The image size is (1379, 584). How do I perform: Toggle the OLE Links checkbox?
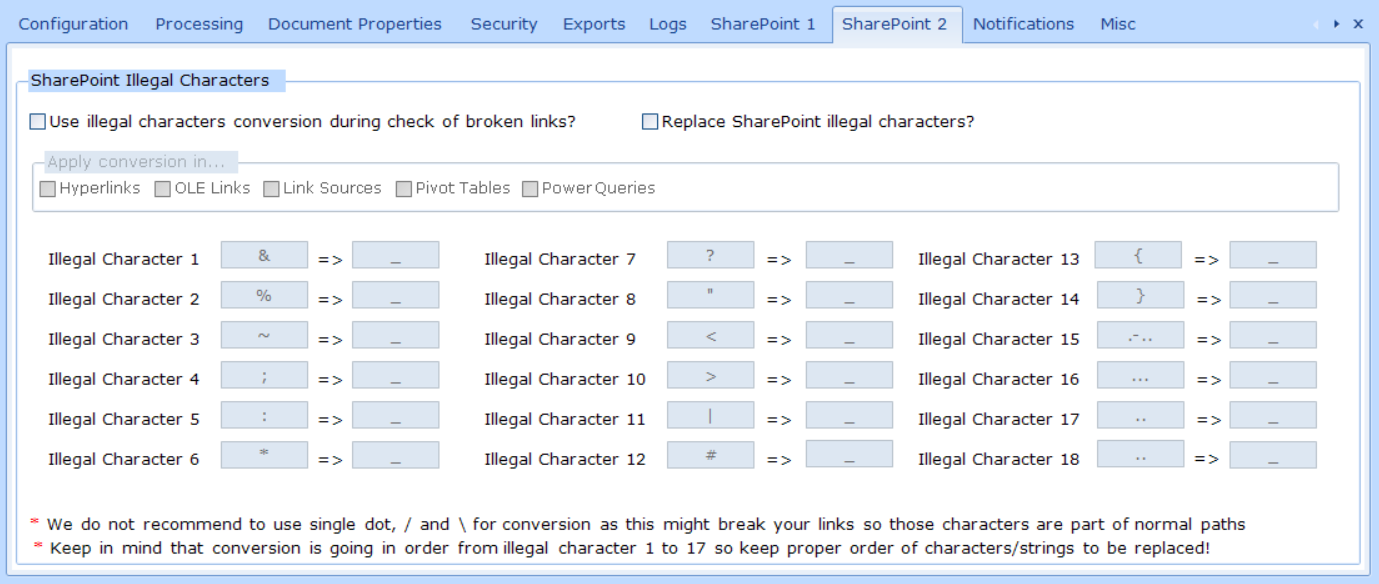click(163, 189)
